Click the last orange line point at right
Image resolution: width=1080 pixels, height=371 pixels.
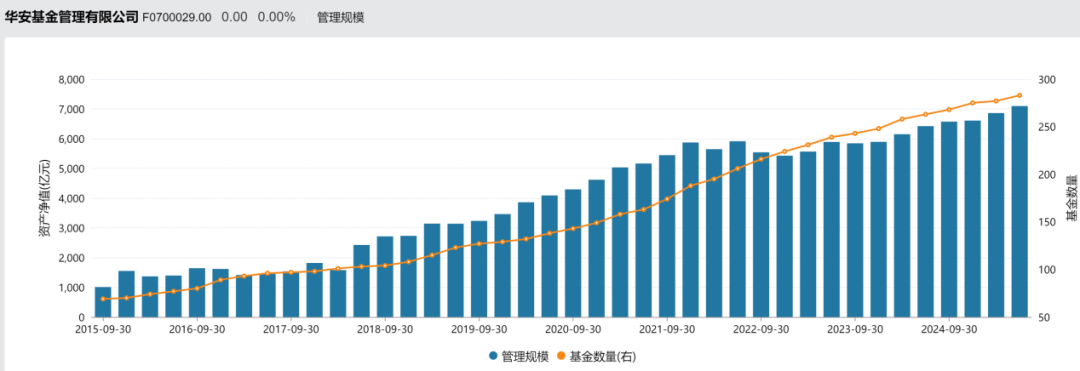pos(1019,96)
